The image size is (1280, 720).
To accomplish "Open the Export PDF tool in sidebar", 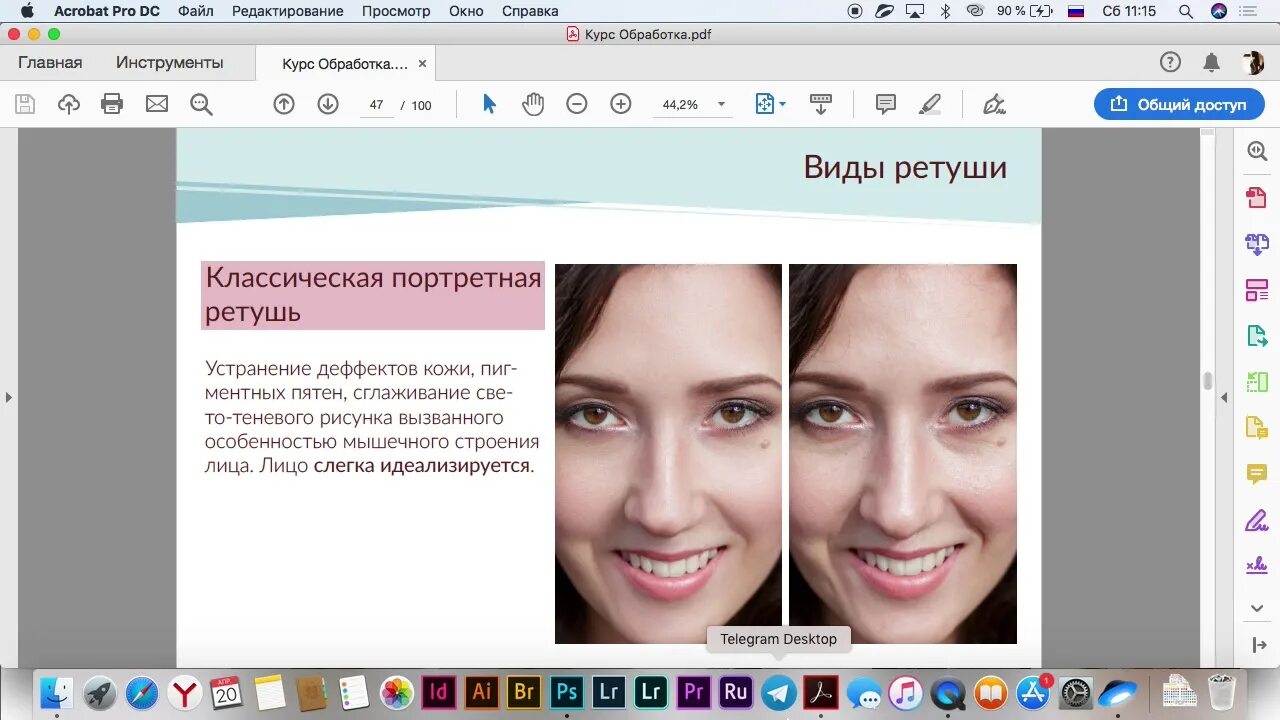I will tap(1256, 337).
